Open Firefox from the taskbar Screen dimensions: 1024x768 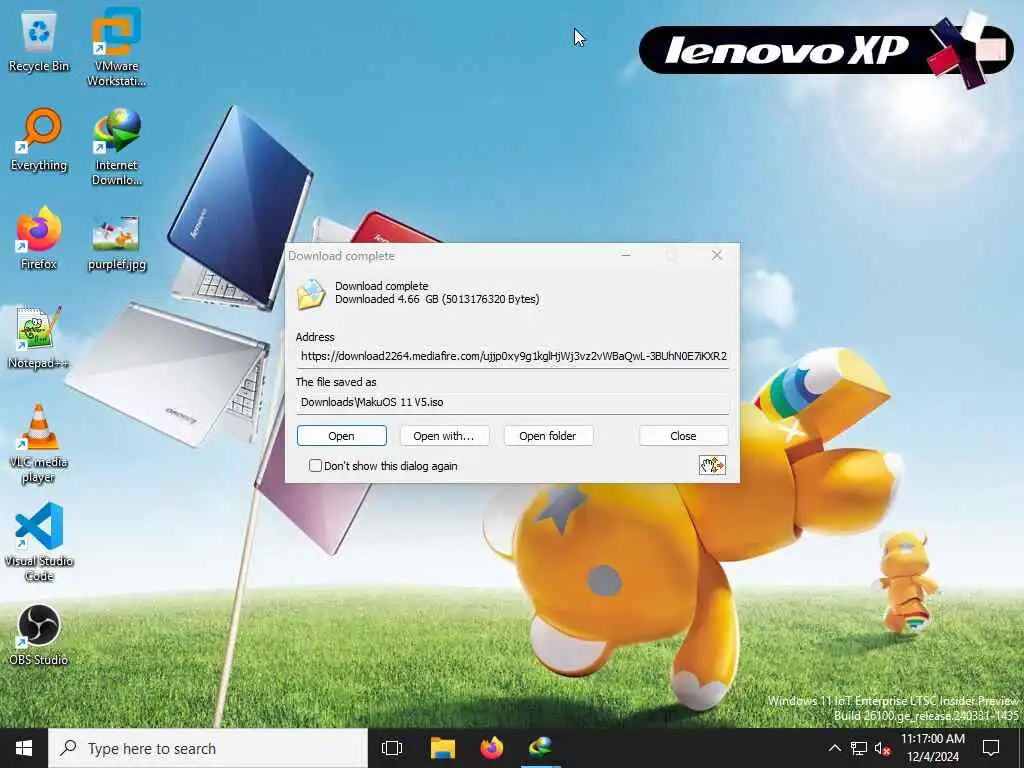point(492,748)
